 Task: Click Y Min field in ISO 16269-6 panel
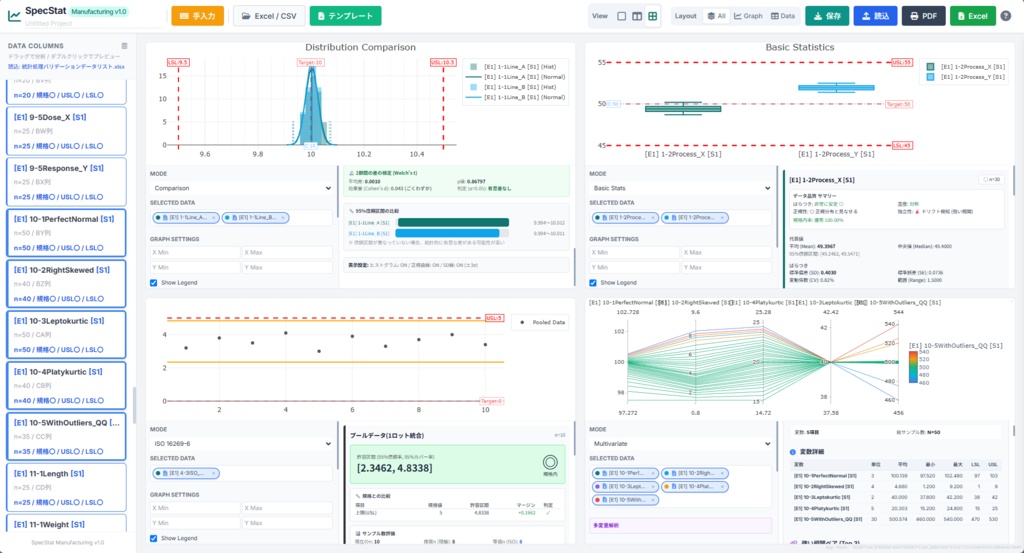(195, 523)
